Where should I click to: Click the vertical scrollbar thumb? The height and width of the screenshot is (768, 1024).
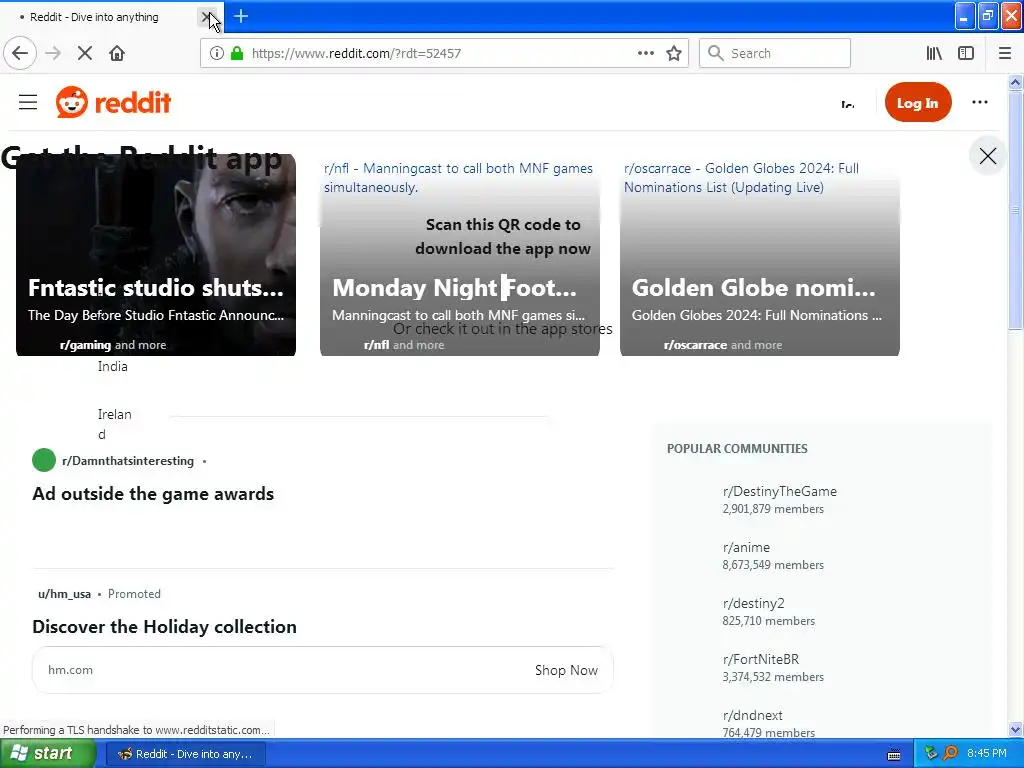1015,210
